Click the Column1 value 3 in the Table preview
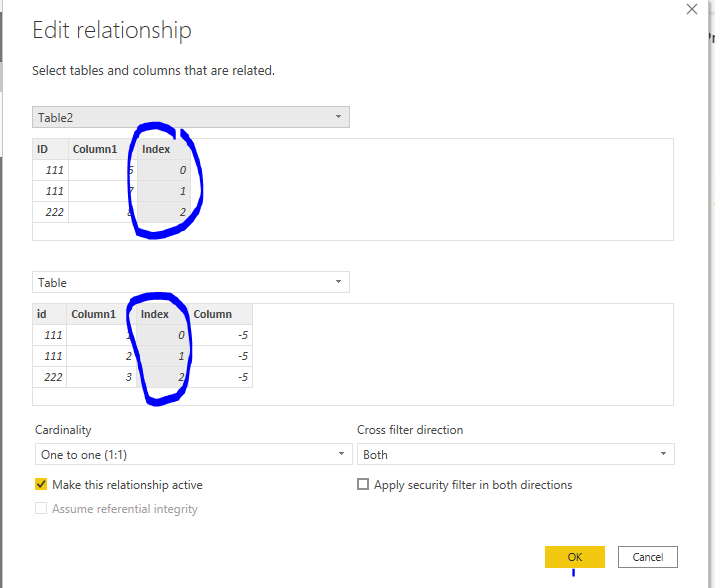This screenshot has height=588, width=715. [x=101, y=377]
